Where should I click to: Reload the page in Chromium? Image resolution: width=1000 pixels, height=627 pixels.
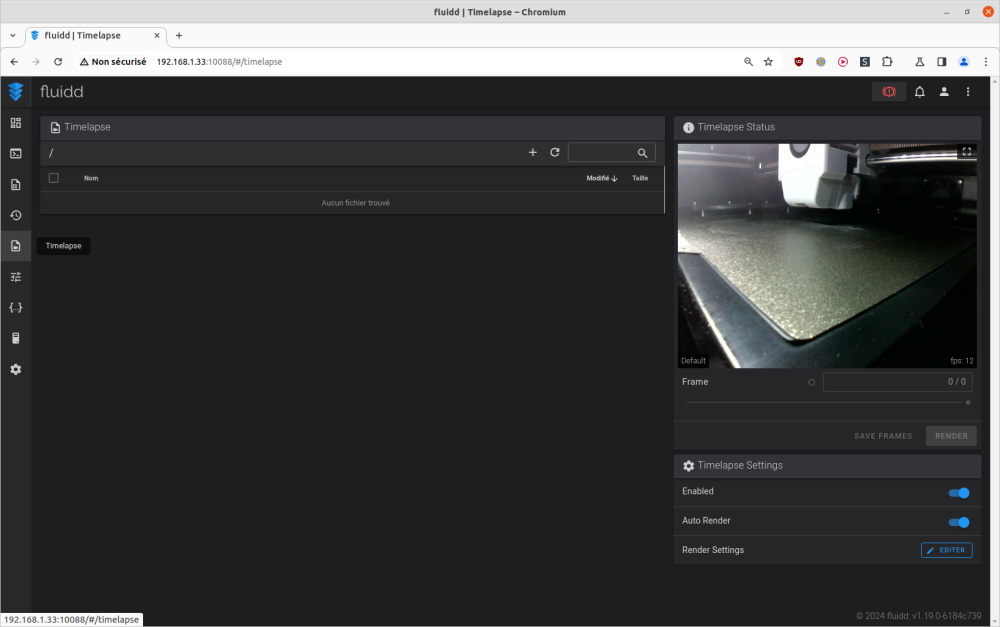point(58,62)
